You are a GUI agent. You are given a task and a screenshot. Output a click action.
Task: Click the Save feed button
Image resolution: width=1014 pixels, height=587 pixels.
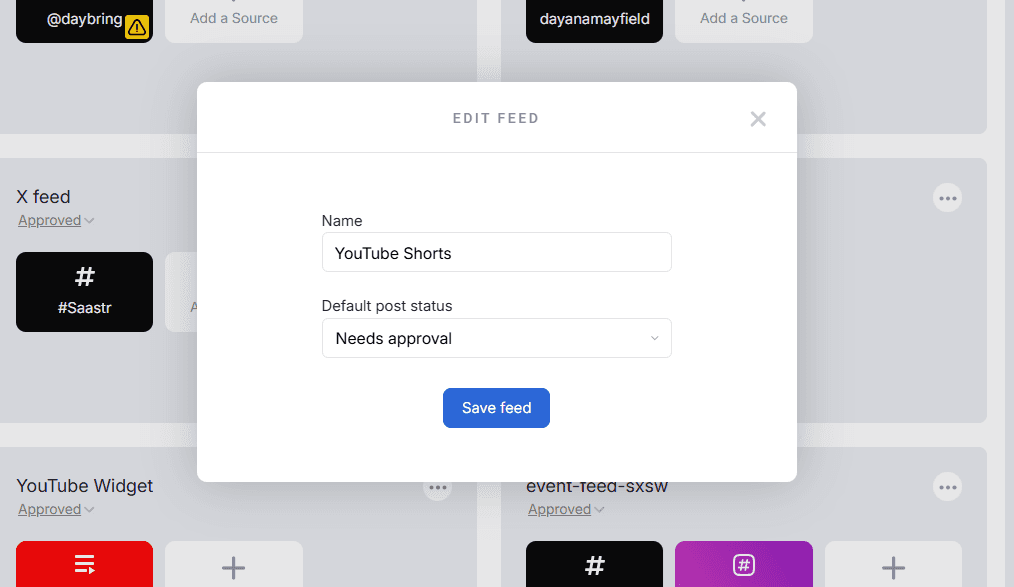[496, 408]
